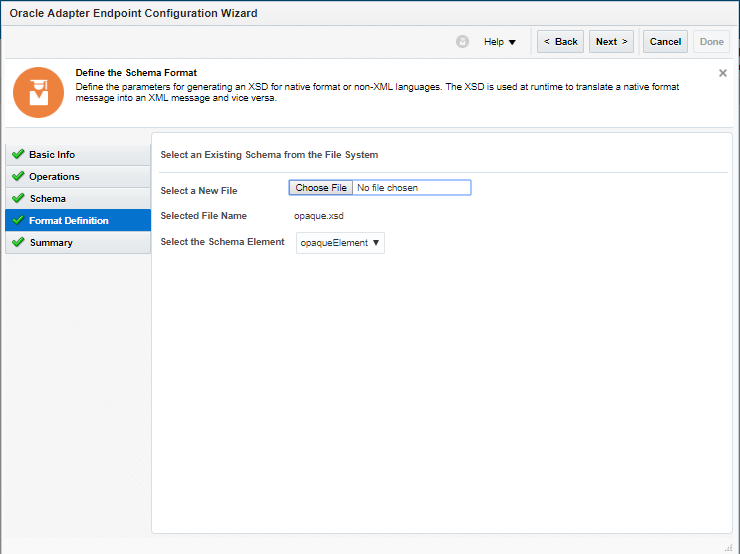Click the orange schema wizard icon

click(x=38, y=93)
